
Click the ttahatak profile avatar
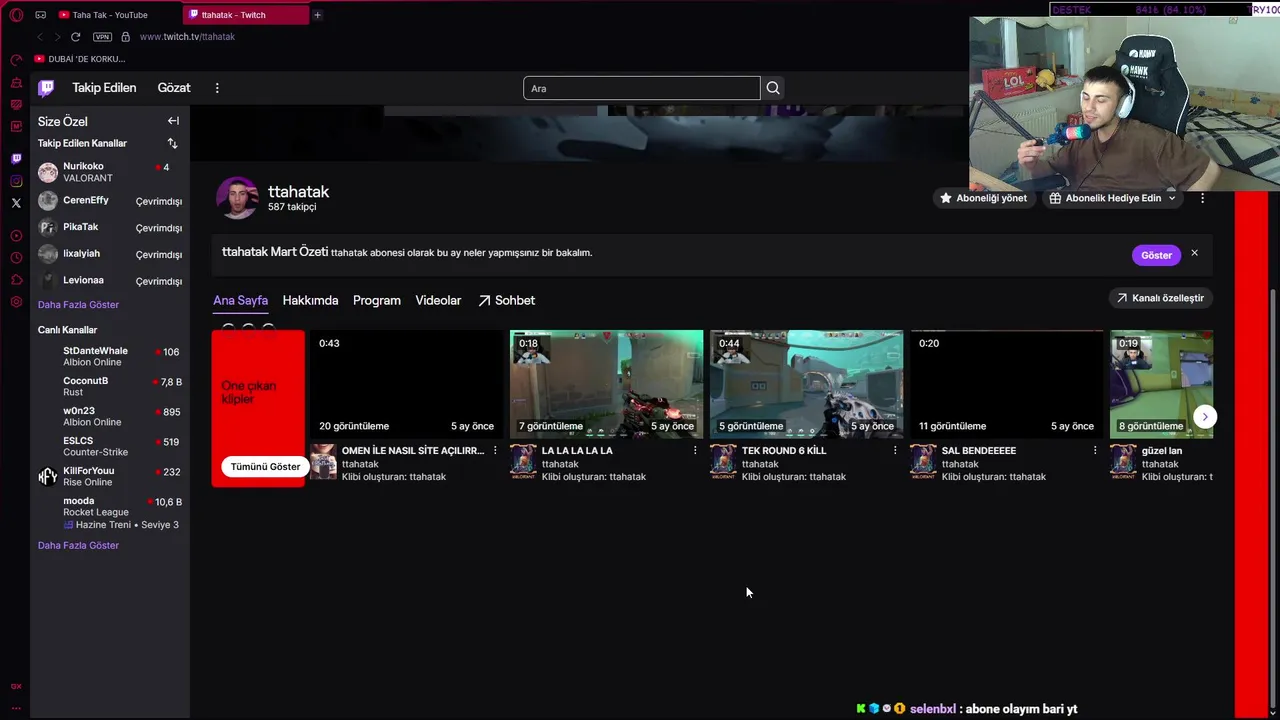coord(238,198)
